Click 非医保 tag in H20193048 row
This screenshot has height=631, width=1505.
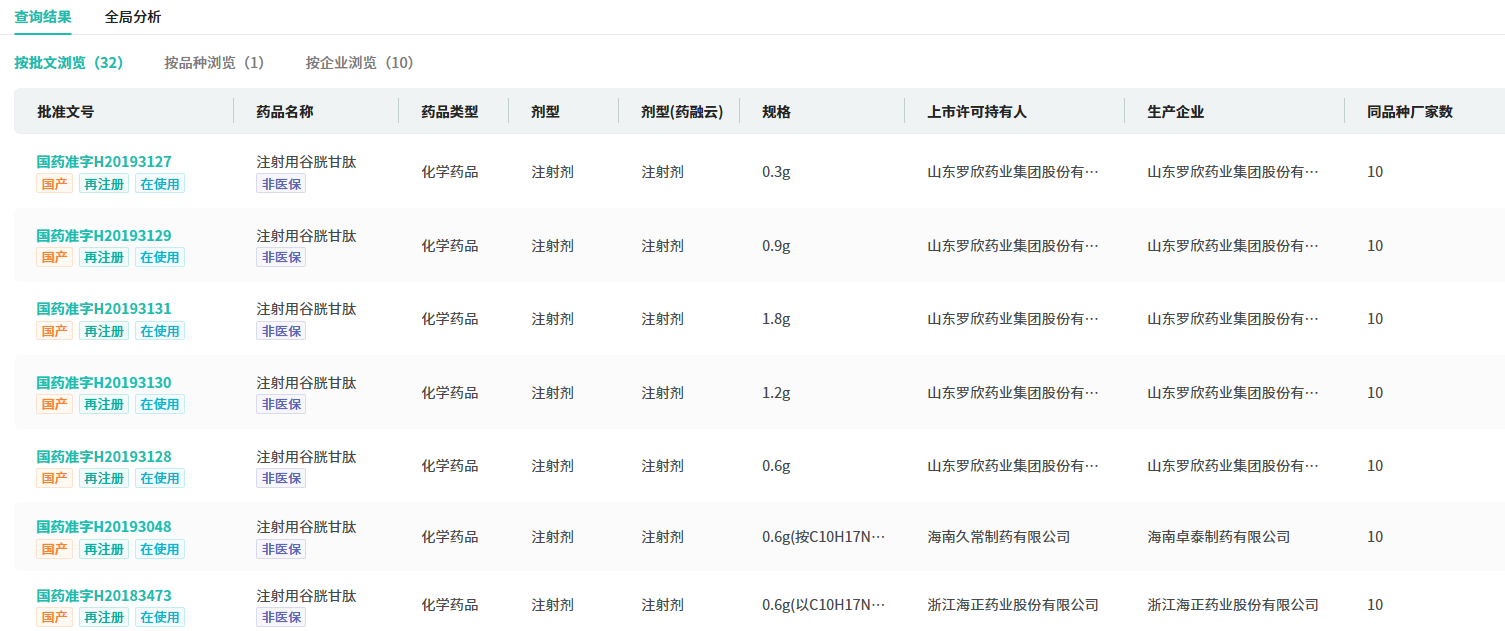[x=281, y=549]
